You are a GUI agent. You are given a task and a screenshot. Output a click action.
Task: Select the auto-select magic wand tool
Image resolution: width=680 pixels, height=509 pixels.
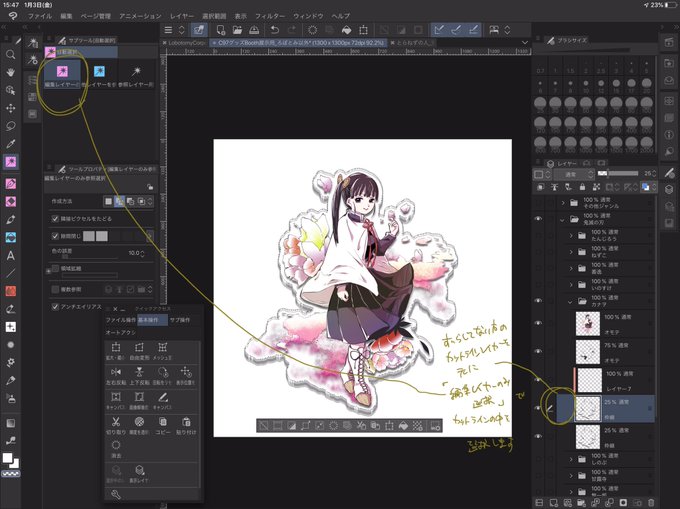pos(10,162)
